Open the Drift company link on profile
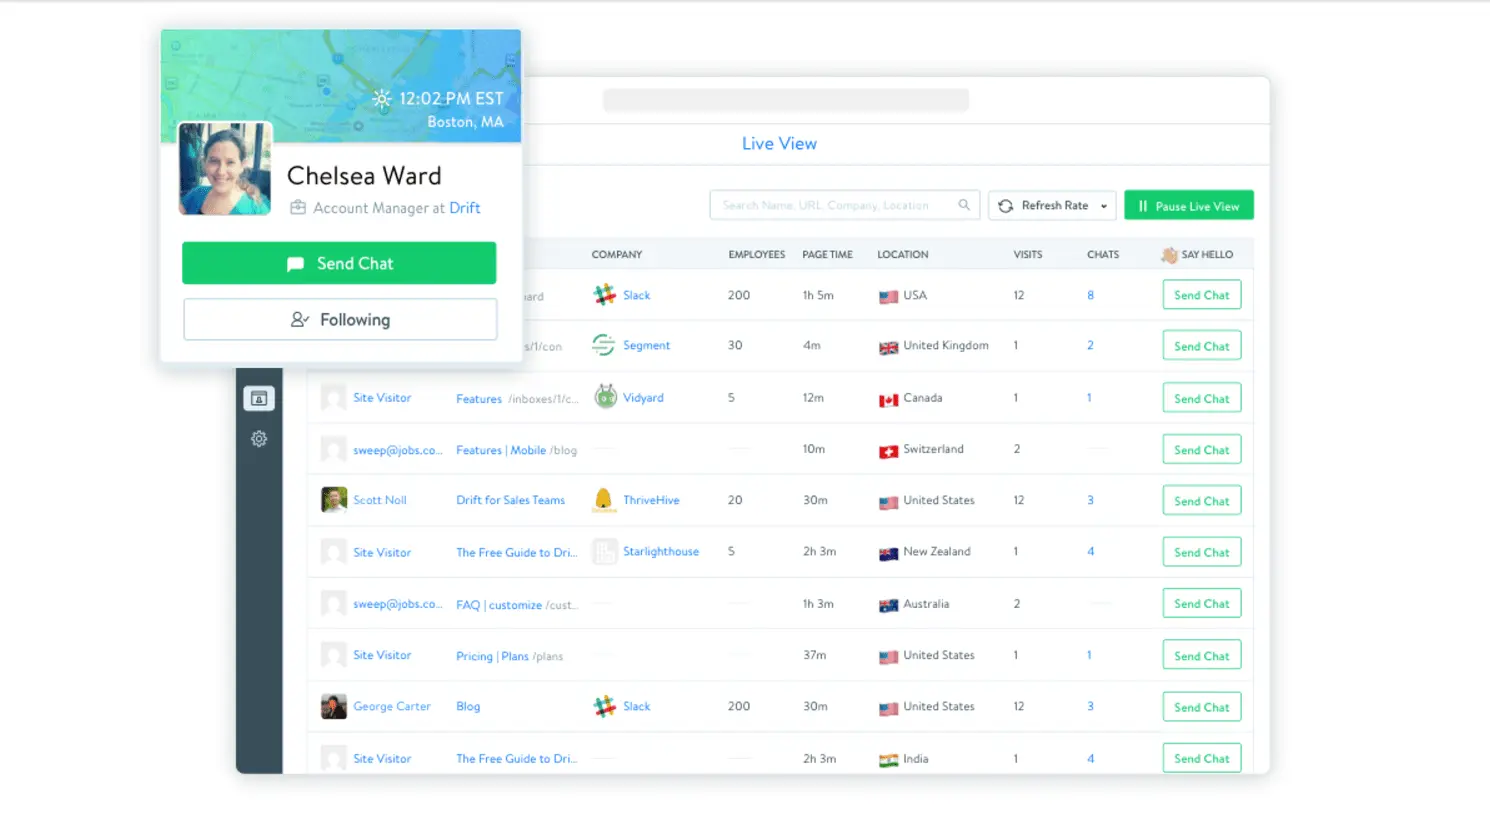 point(464,208)
